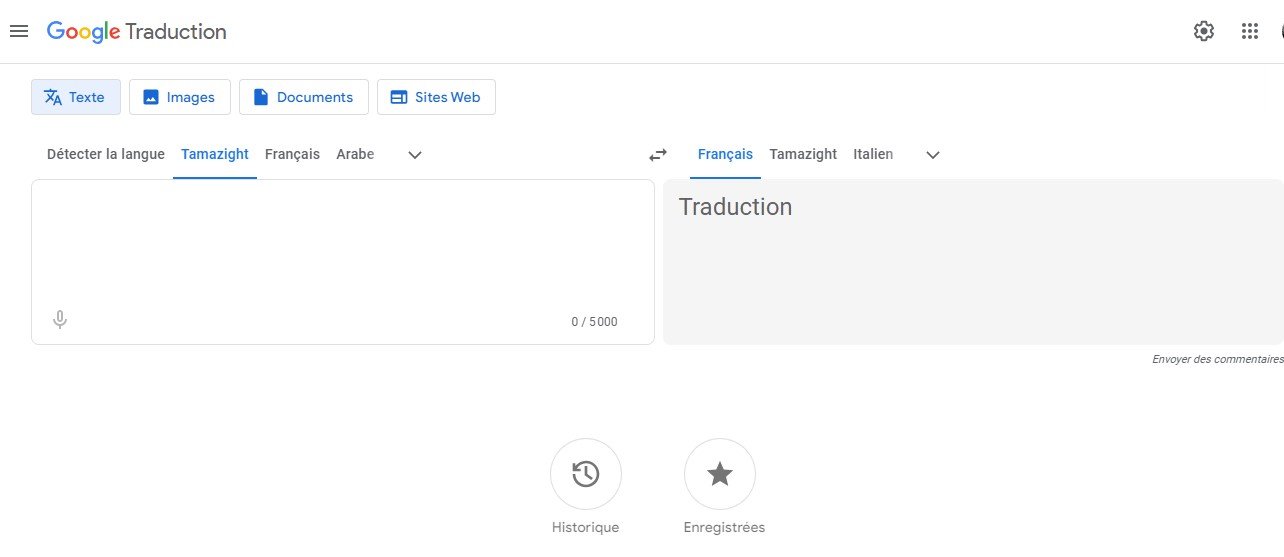Click Envoyer des commentaires link
The width and height of the screenshot is (1284, 557).
(1217, 359)
